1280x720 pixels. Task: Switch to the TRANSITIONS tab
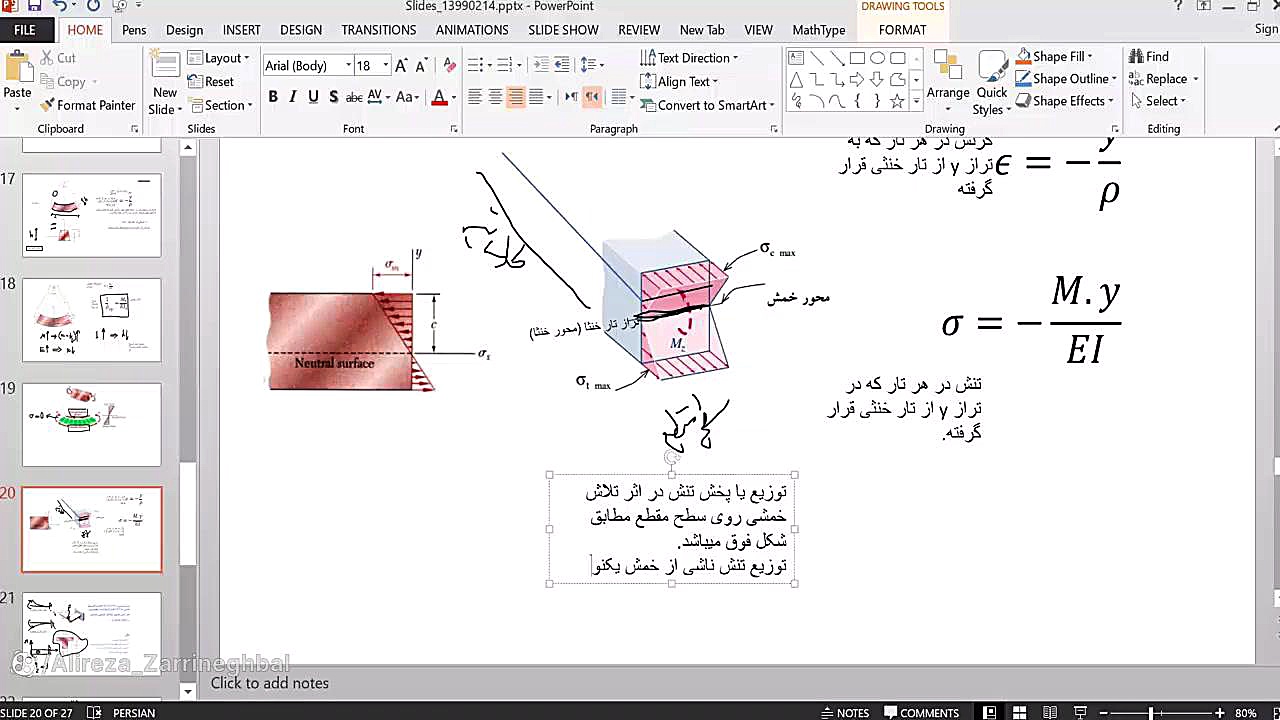point(379,30)
